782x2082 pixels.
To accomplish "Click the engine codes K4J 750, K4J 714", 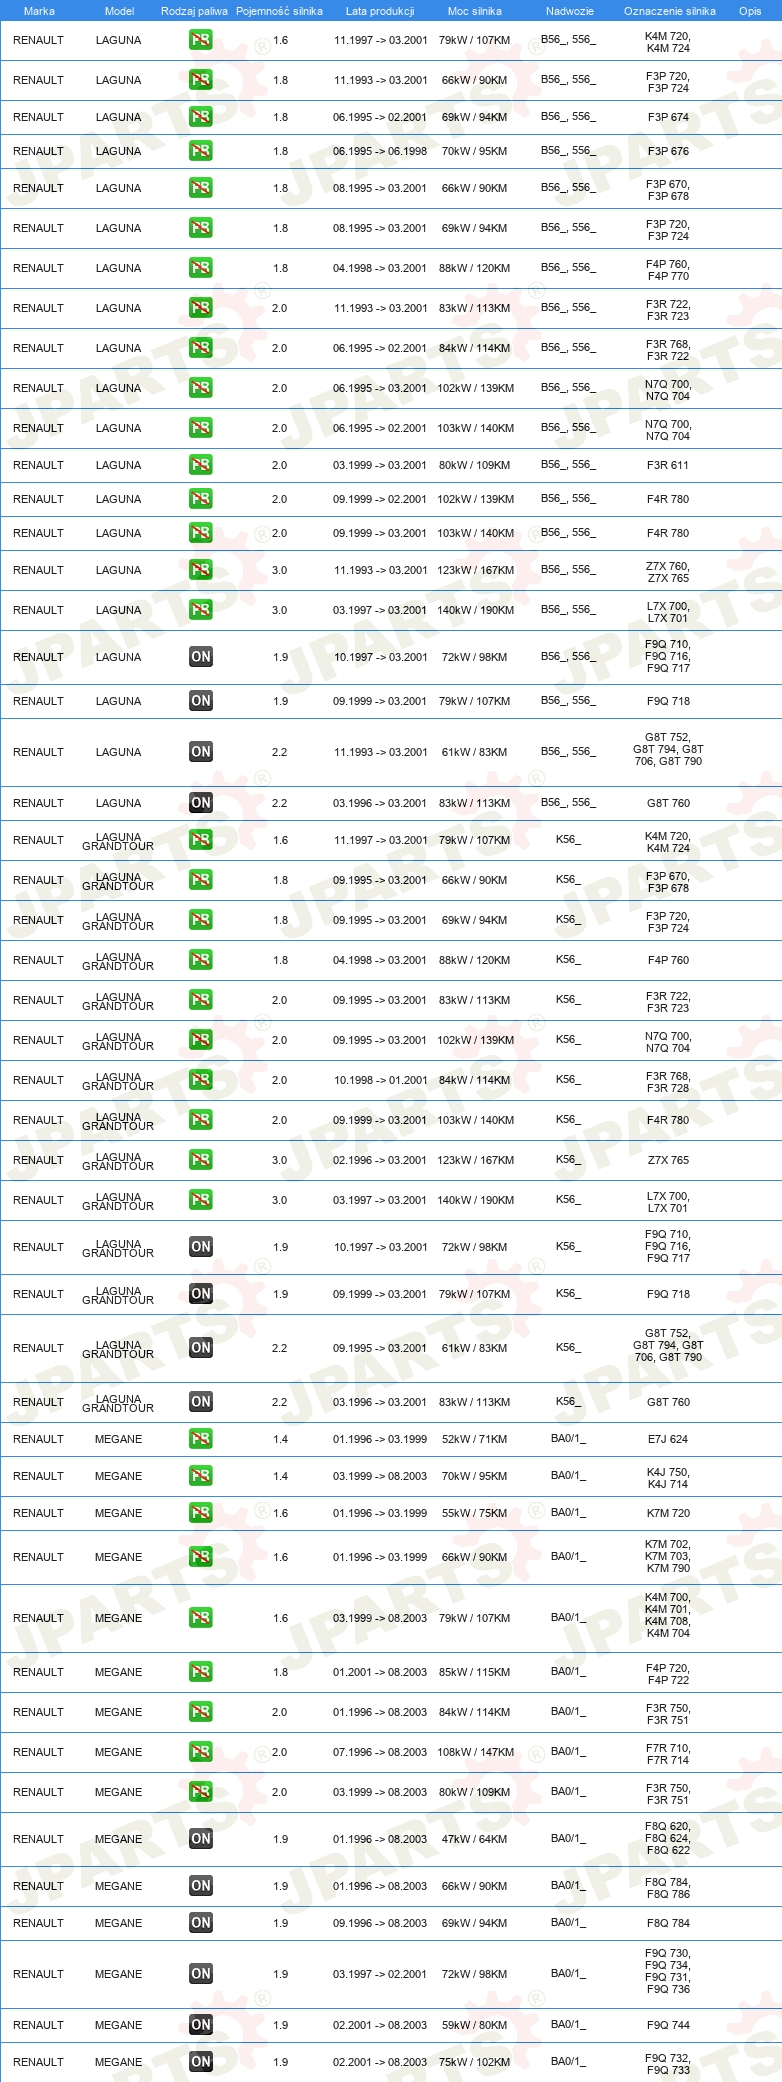I will click(668, 1478).
